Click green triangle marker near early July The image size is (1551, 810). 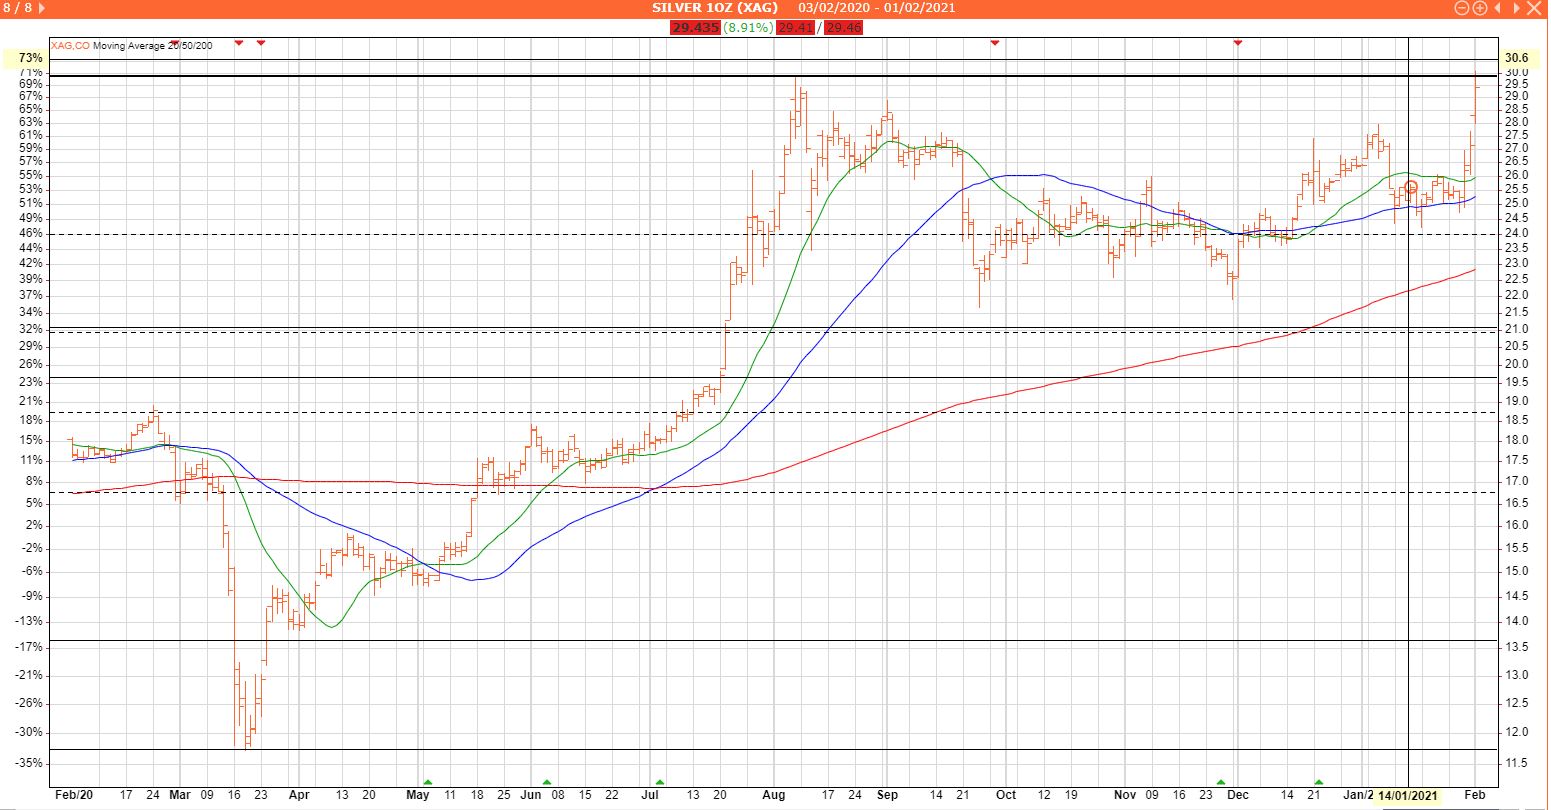pyautogui.click(x=660, y=781)
